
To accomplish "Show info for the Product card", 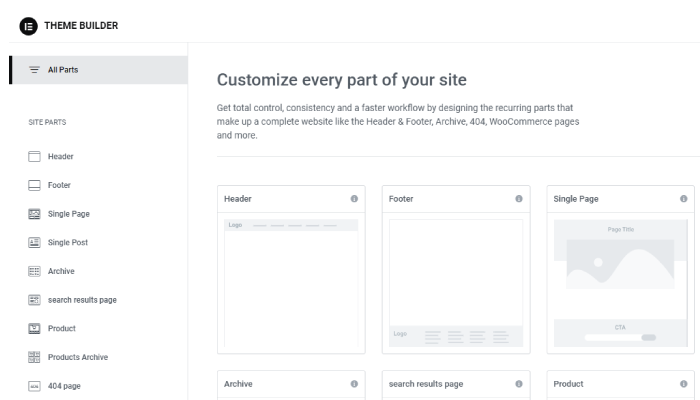I will (x=684, y=384).
